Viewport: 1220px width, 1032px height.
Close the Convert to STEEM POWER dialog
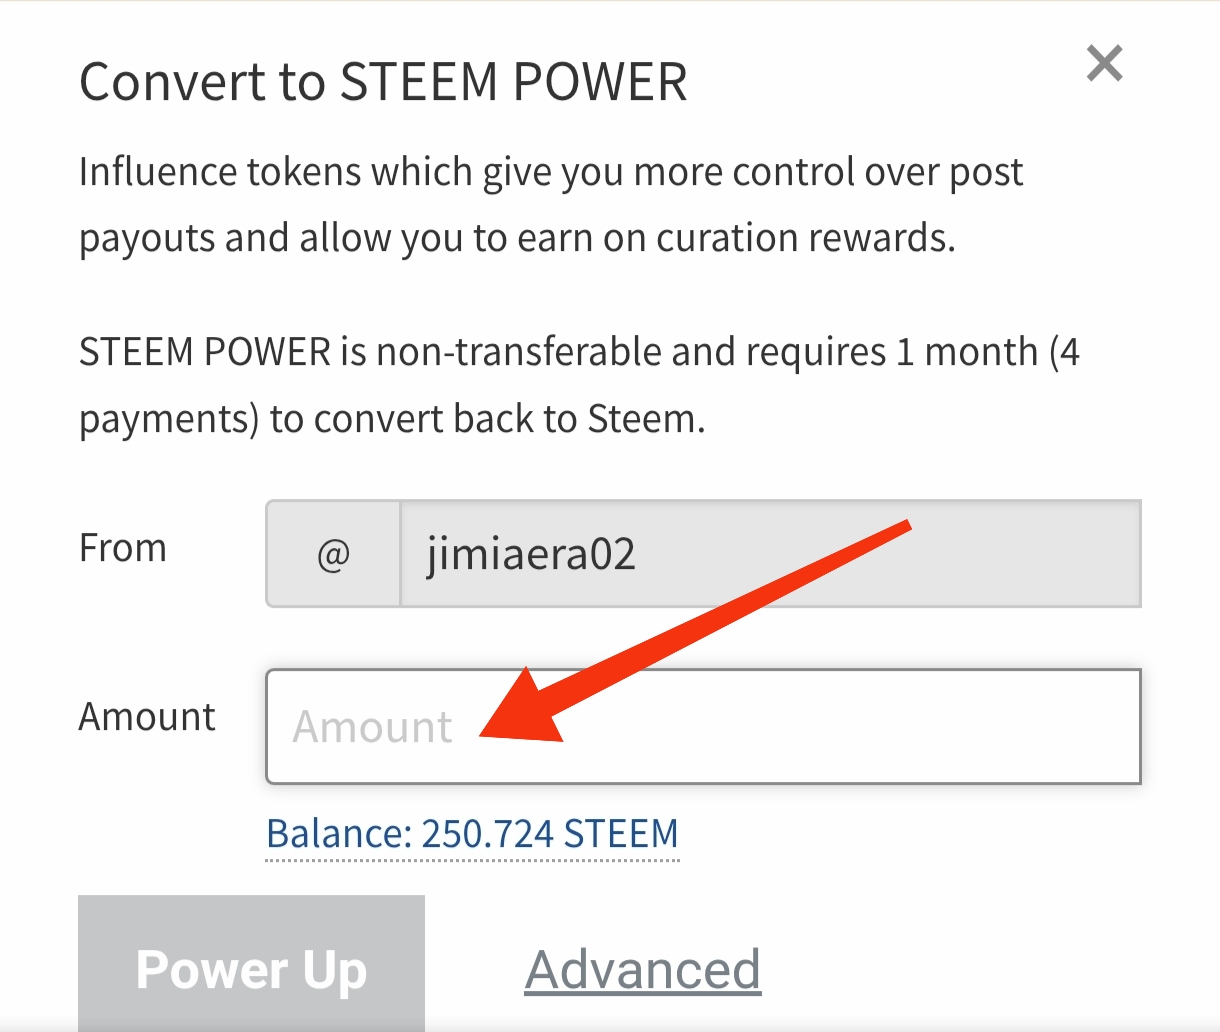pos(1105,64)
